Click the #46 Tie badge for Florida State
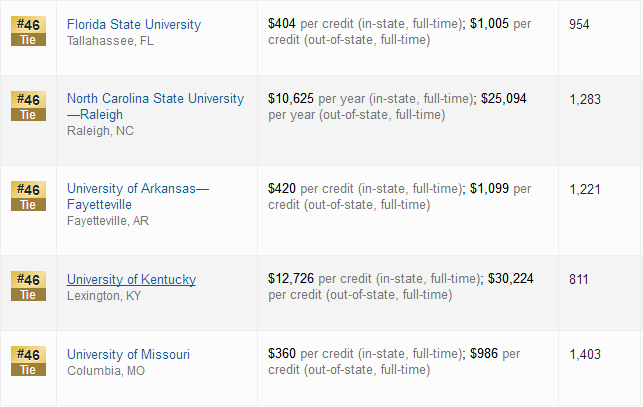 (x=28, y=31)
